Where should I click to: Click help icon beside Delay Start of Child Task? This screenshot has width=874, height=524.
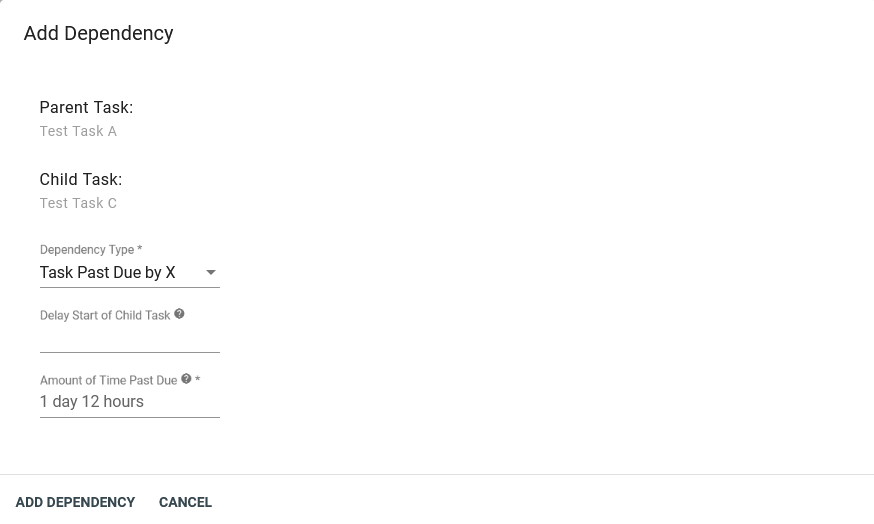[x=179, y=314]
